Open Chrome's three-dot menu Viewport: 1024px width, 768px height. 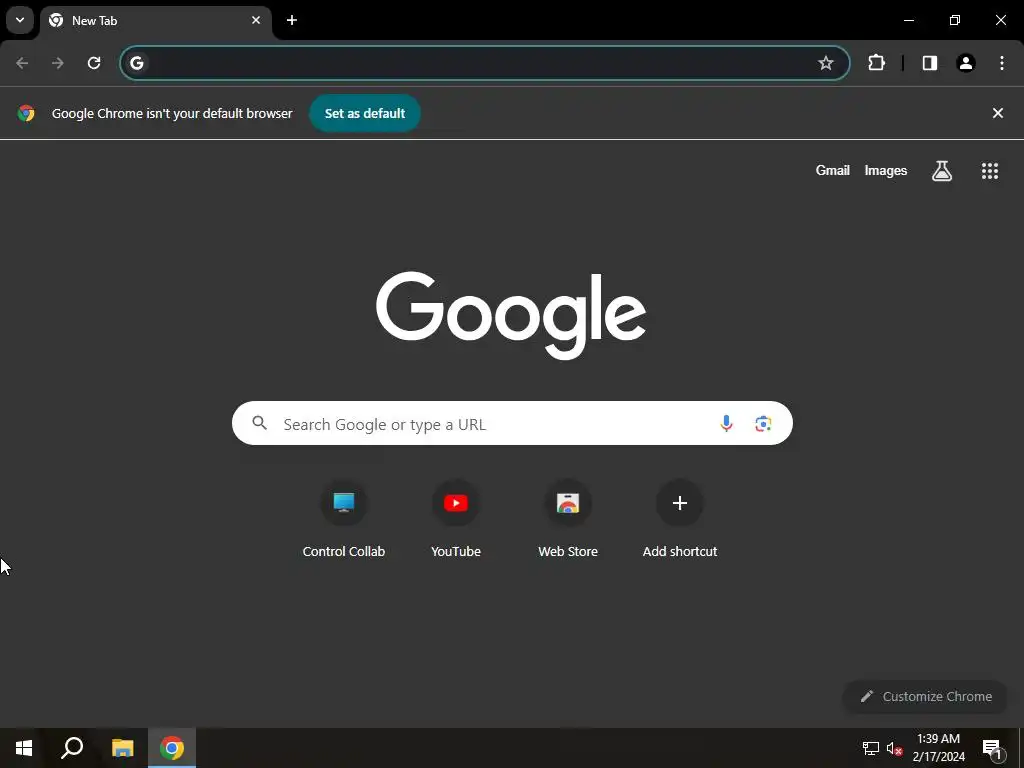pyautogui.click(x=1002, y=63)
